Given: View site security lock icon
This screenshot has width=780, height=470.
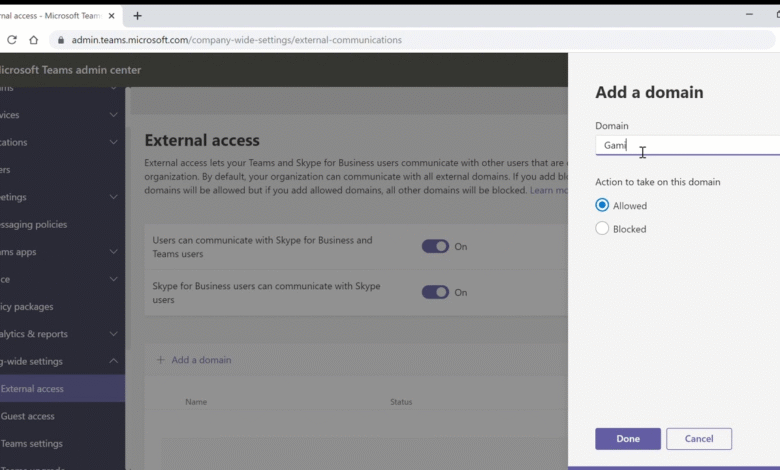Looking at the screenshot, I should pos(61,40).
